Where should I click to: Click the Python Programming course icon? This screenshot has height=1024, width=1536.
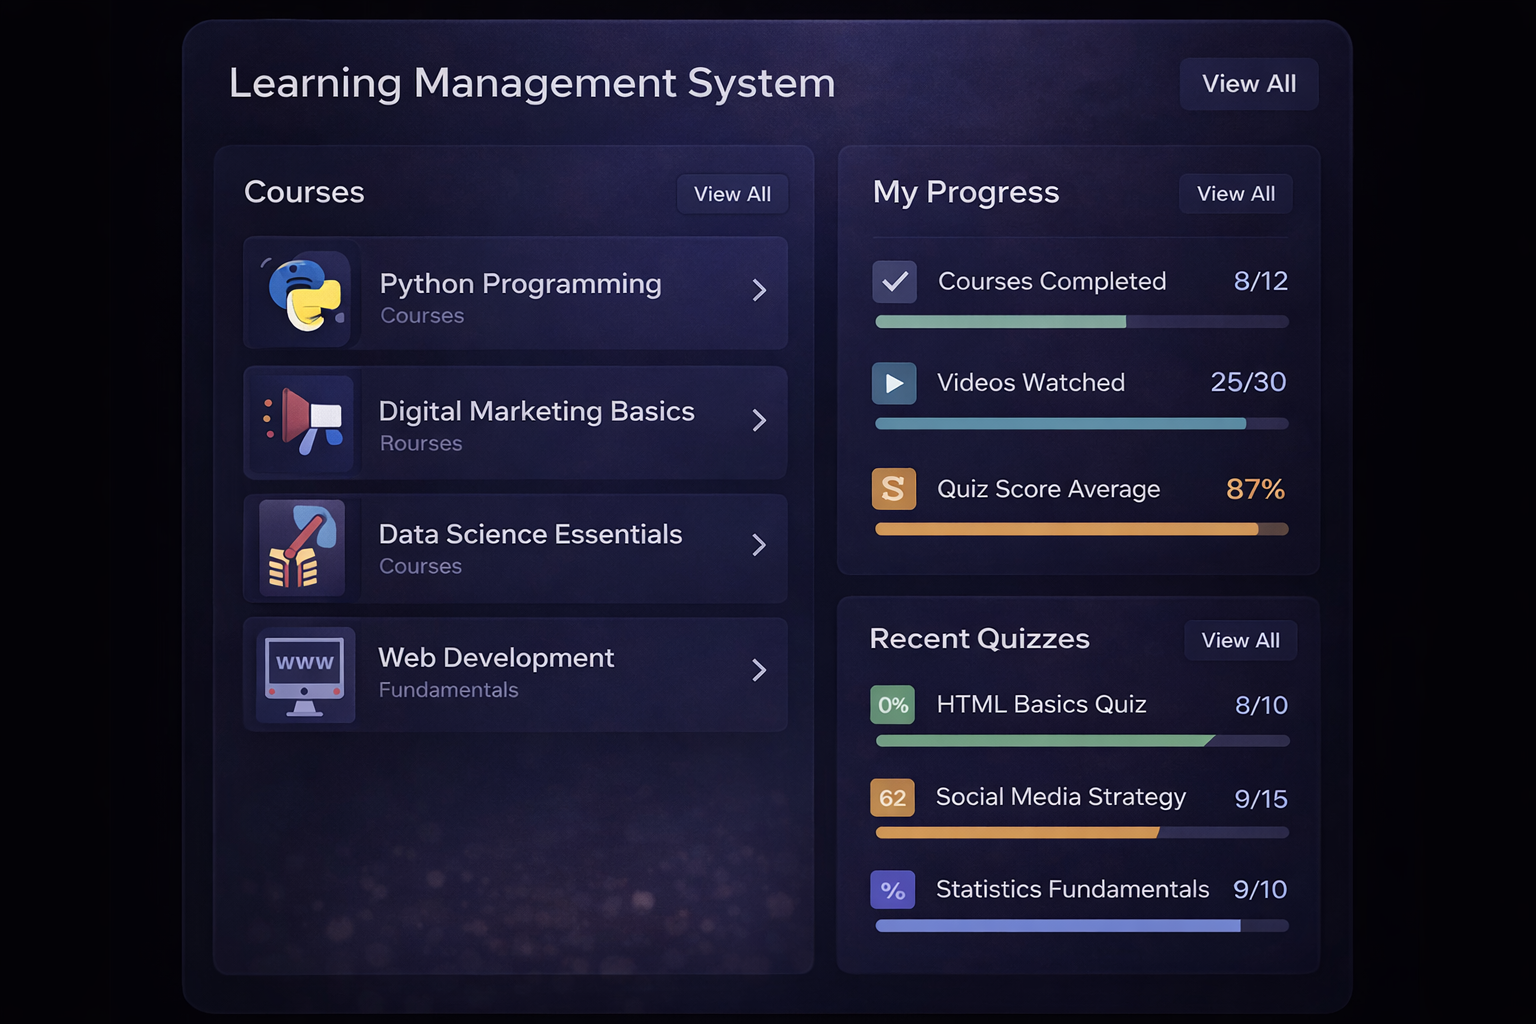303,293
